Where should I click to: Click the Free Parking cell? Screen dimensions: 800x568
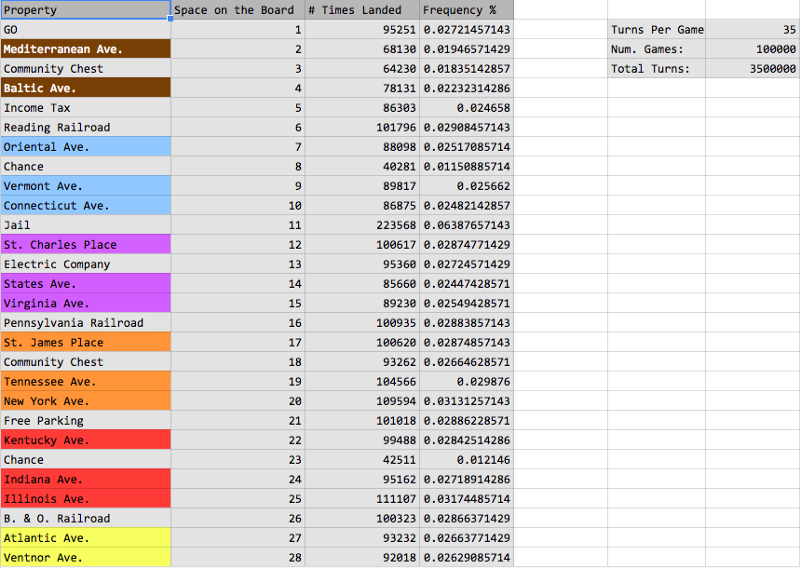(x=86, y=421)
